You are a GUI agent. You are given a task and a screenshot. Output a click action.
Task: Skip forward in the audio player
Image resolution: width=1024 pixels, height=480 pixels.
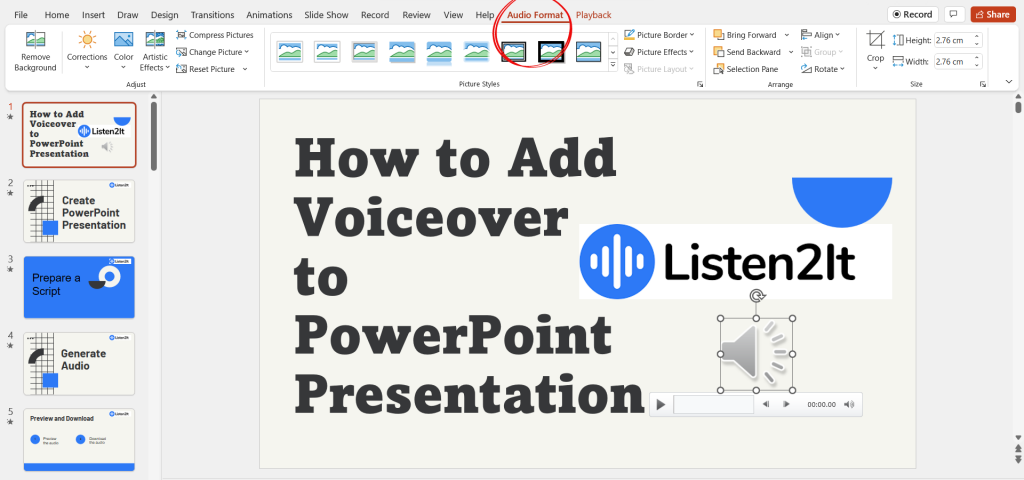click(x=786, y=404)
